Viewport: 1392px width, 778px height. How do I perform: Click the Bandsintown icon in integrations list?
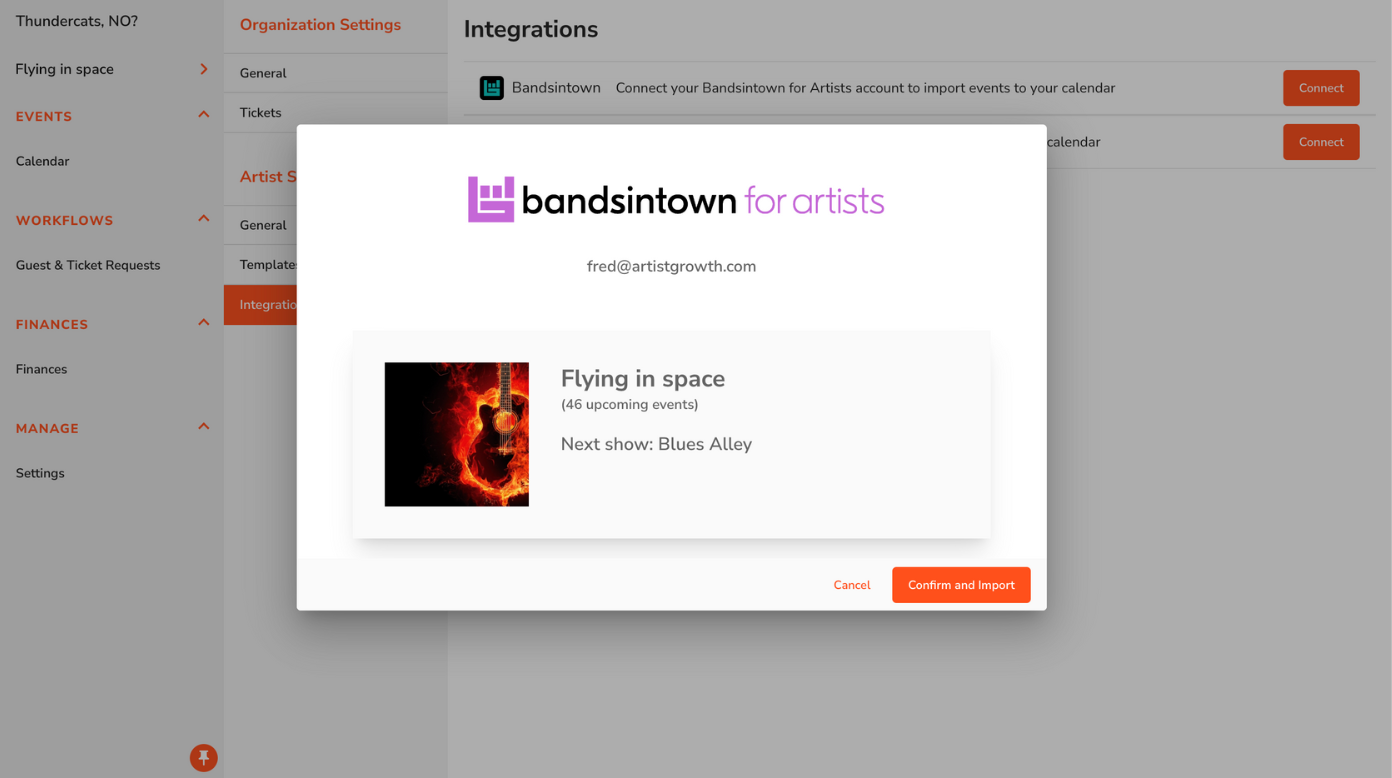[491, 88]
